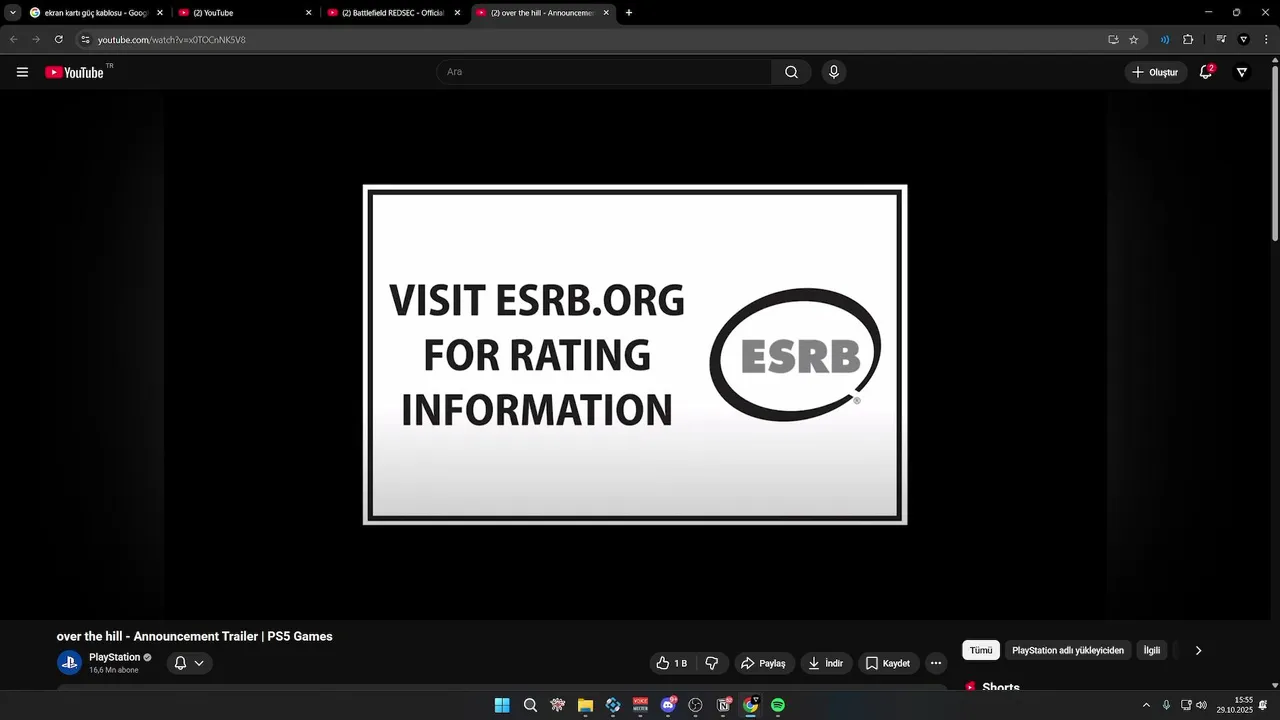Screen dimensions: 1280x720
Task: Open Discord from the taskbar
Action: (668, 705)
